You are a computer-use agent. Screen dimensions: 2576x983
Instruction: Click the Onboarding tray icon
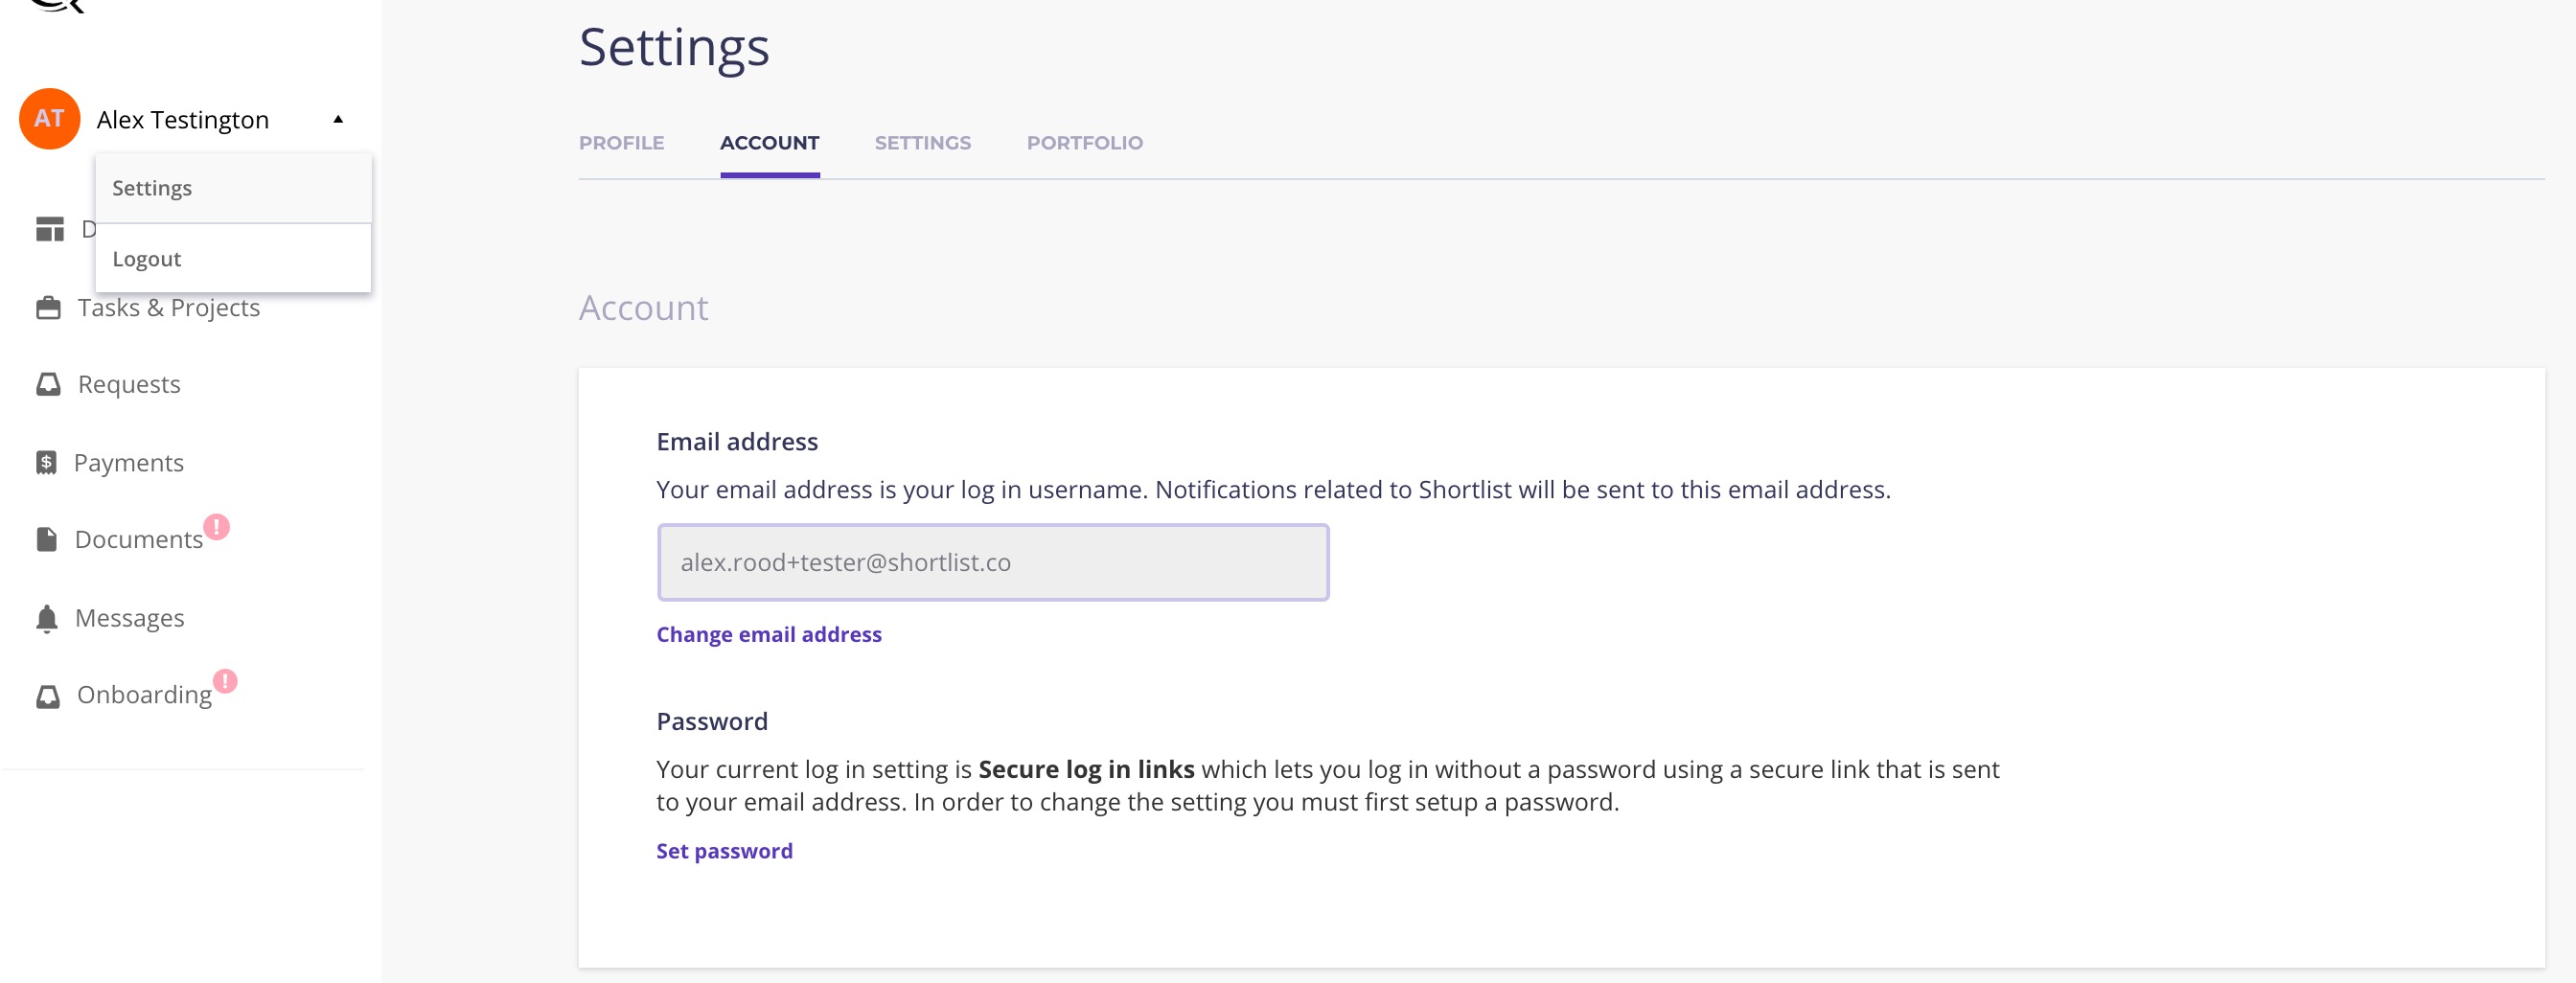(48, 695)
